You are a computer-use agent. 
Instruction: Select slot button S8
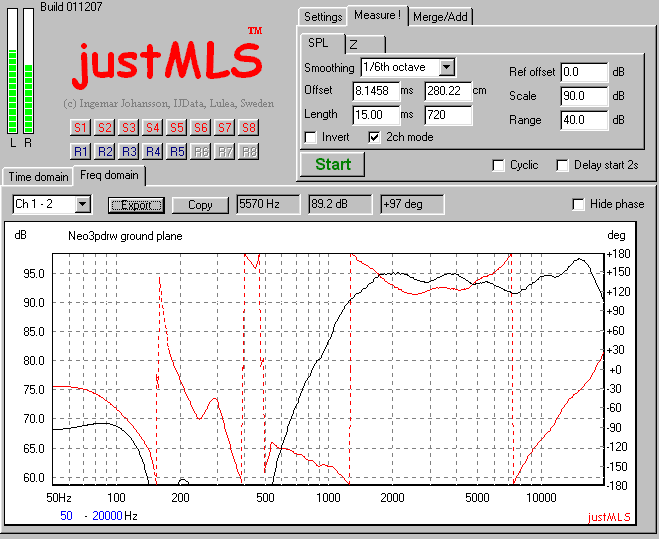pos(248,127)
